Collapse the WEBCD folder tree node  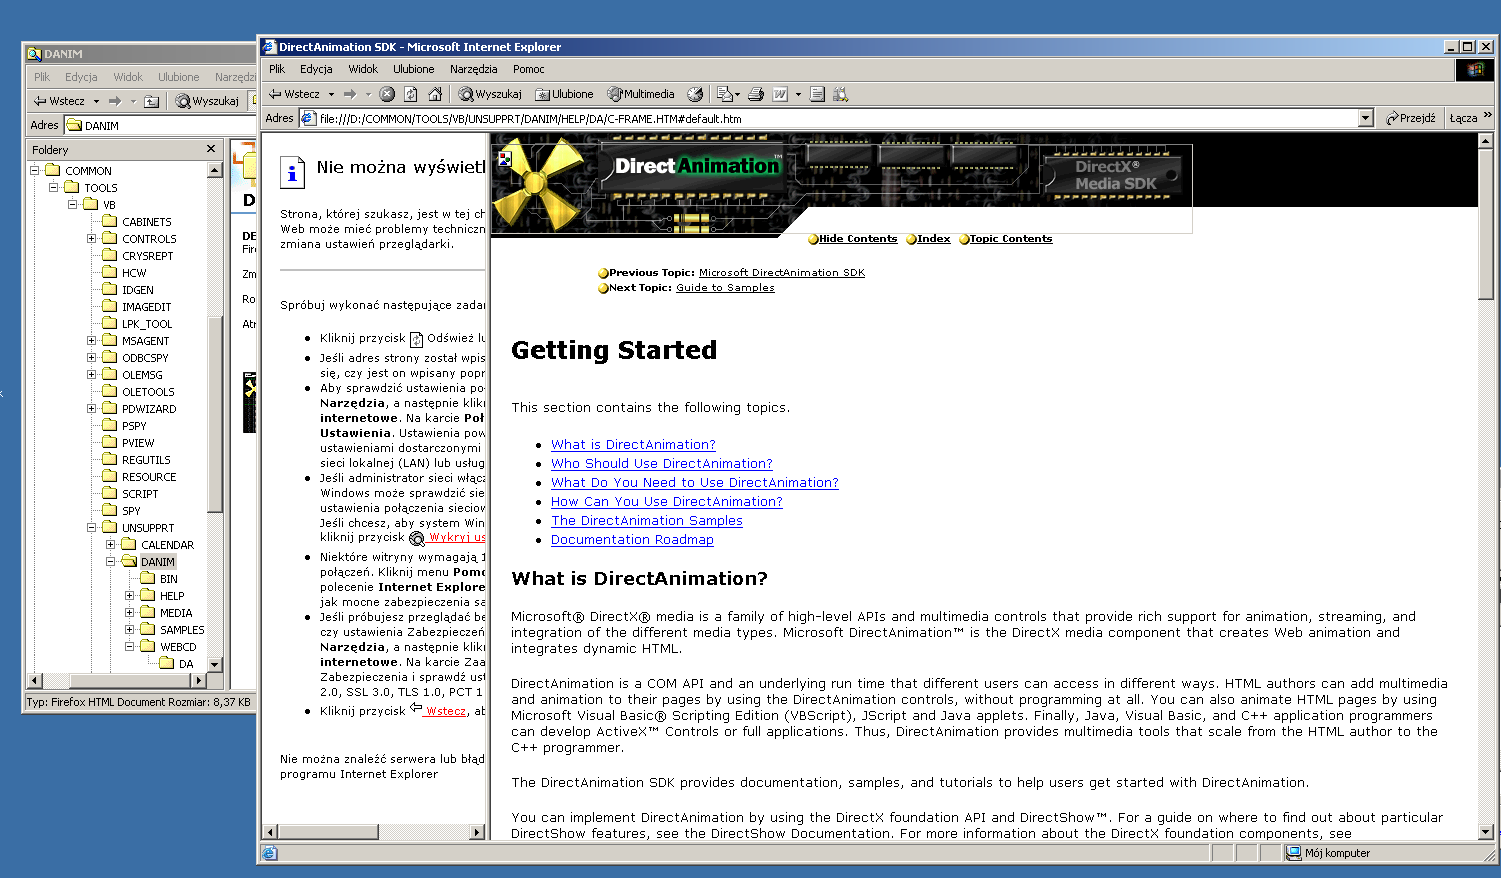click(130, 647)
